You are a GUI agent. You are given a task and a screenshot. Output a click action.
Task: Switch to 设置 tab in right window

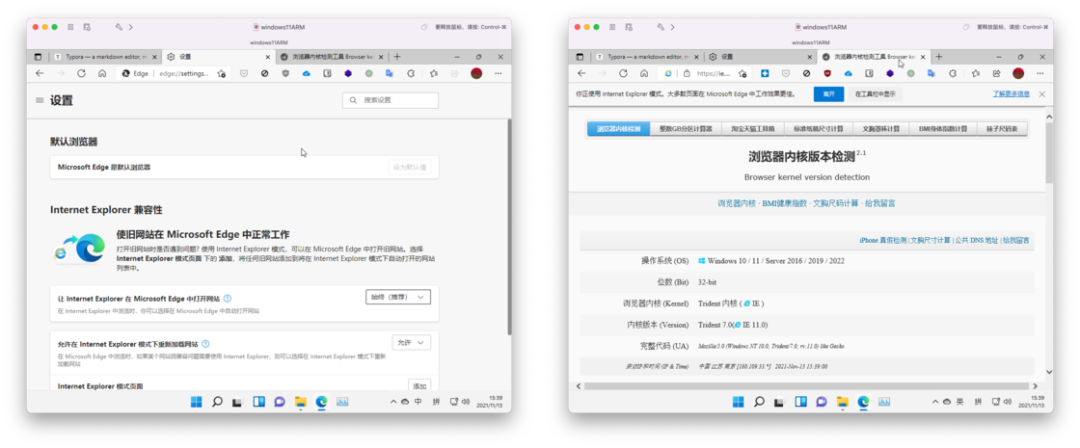[x=758, y=57]
